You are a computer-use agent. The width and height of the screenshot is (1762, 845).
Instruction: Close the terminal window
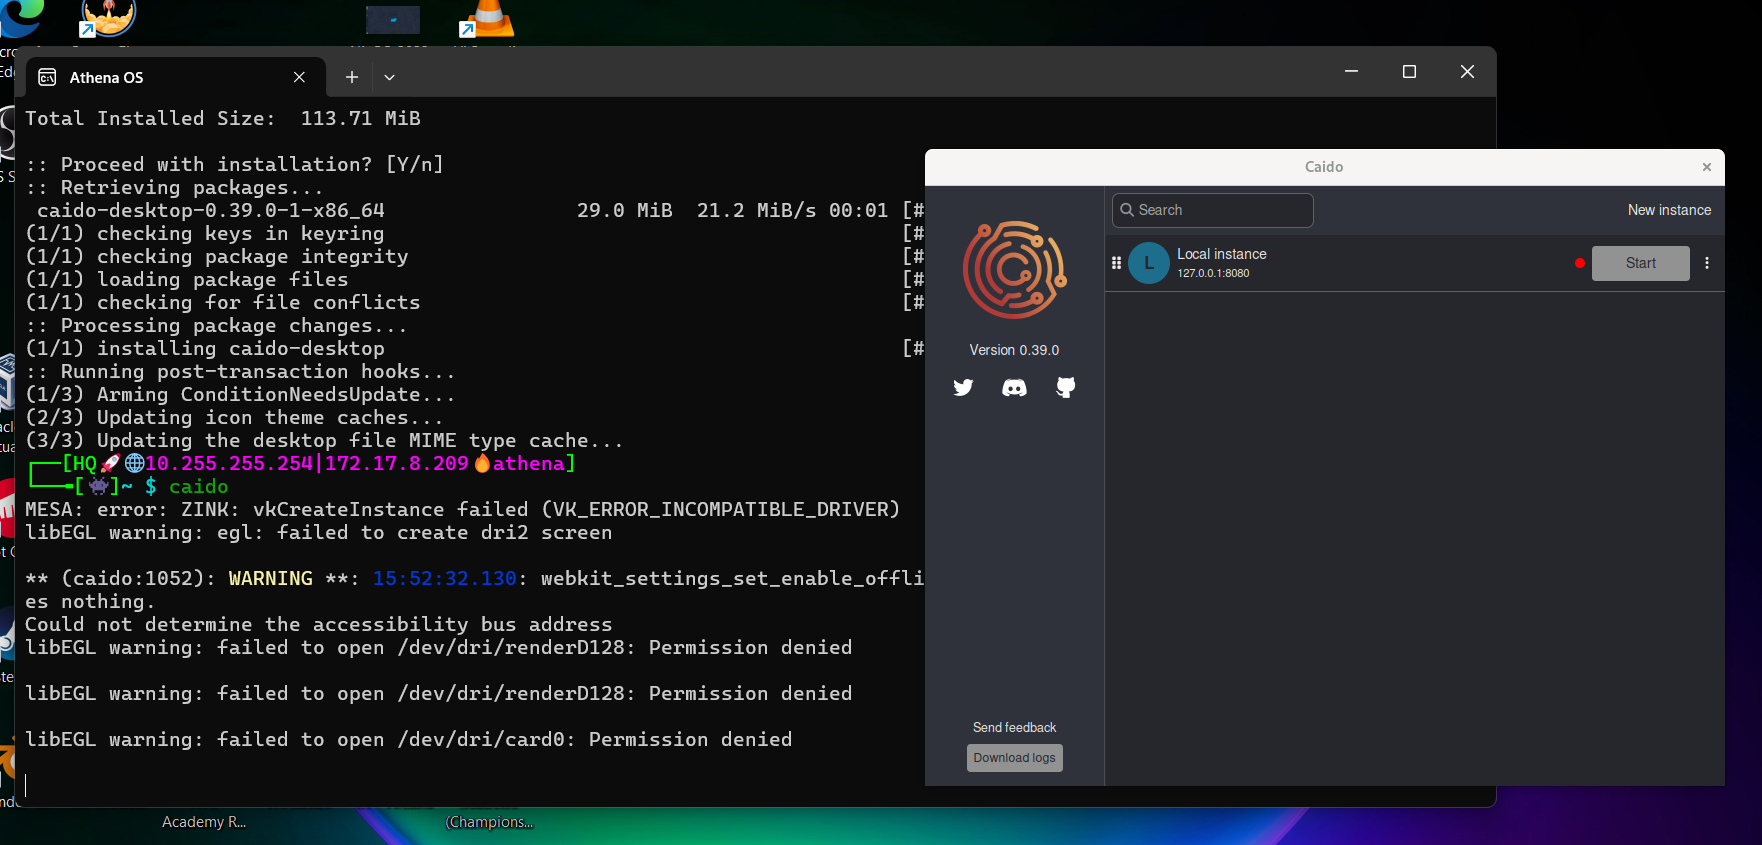coord(1467,71)
